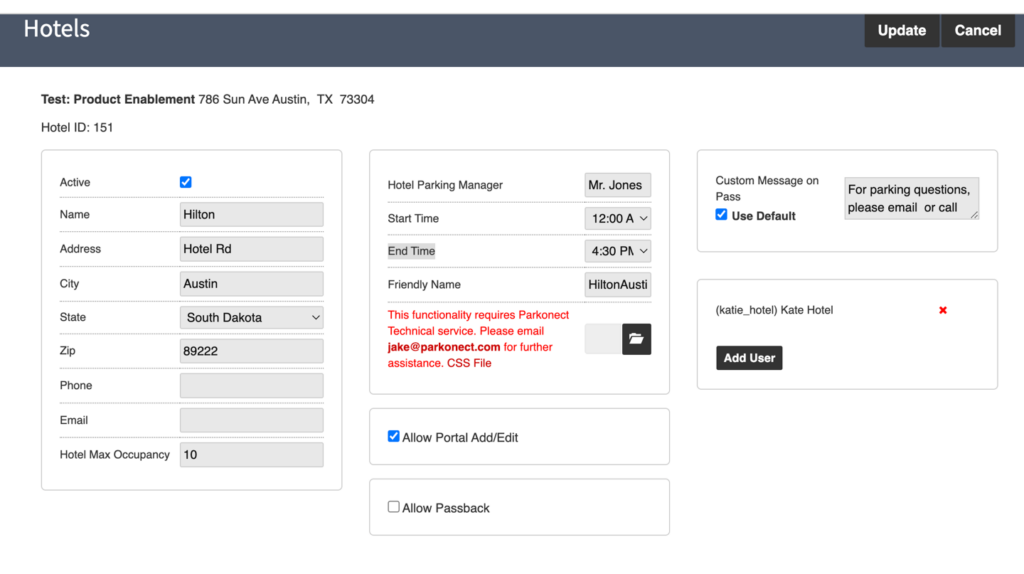Toggle the Use Default checkbox
The height and width of the screenshot is (574, 1024).
coord(722,215)
